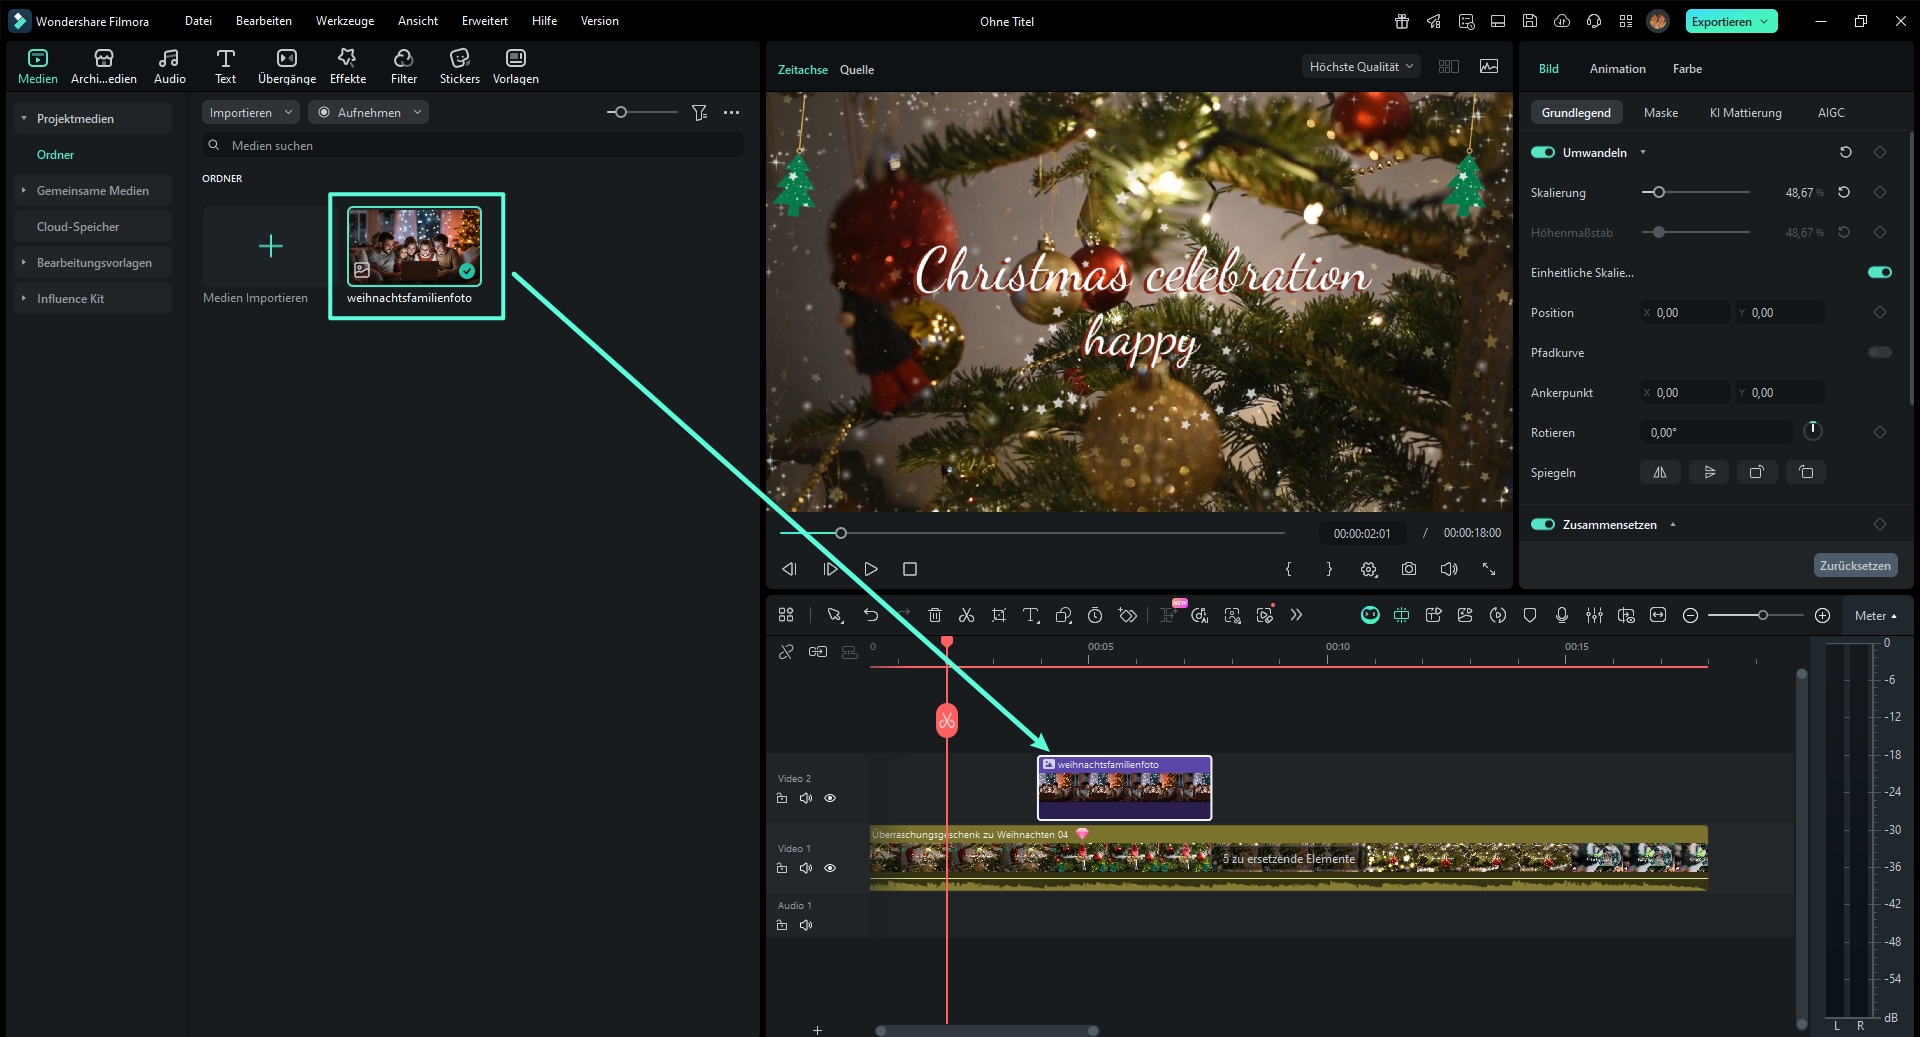Open the Speed control clock icon

(x=1095, y=615)
